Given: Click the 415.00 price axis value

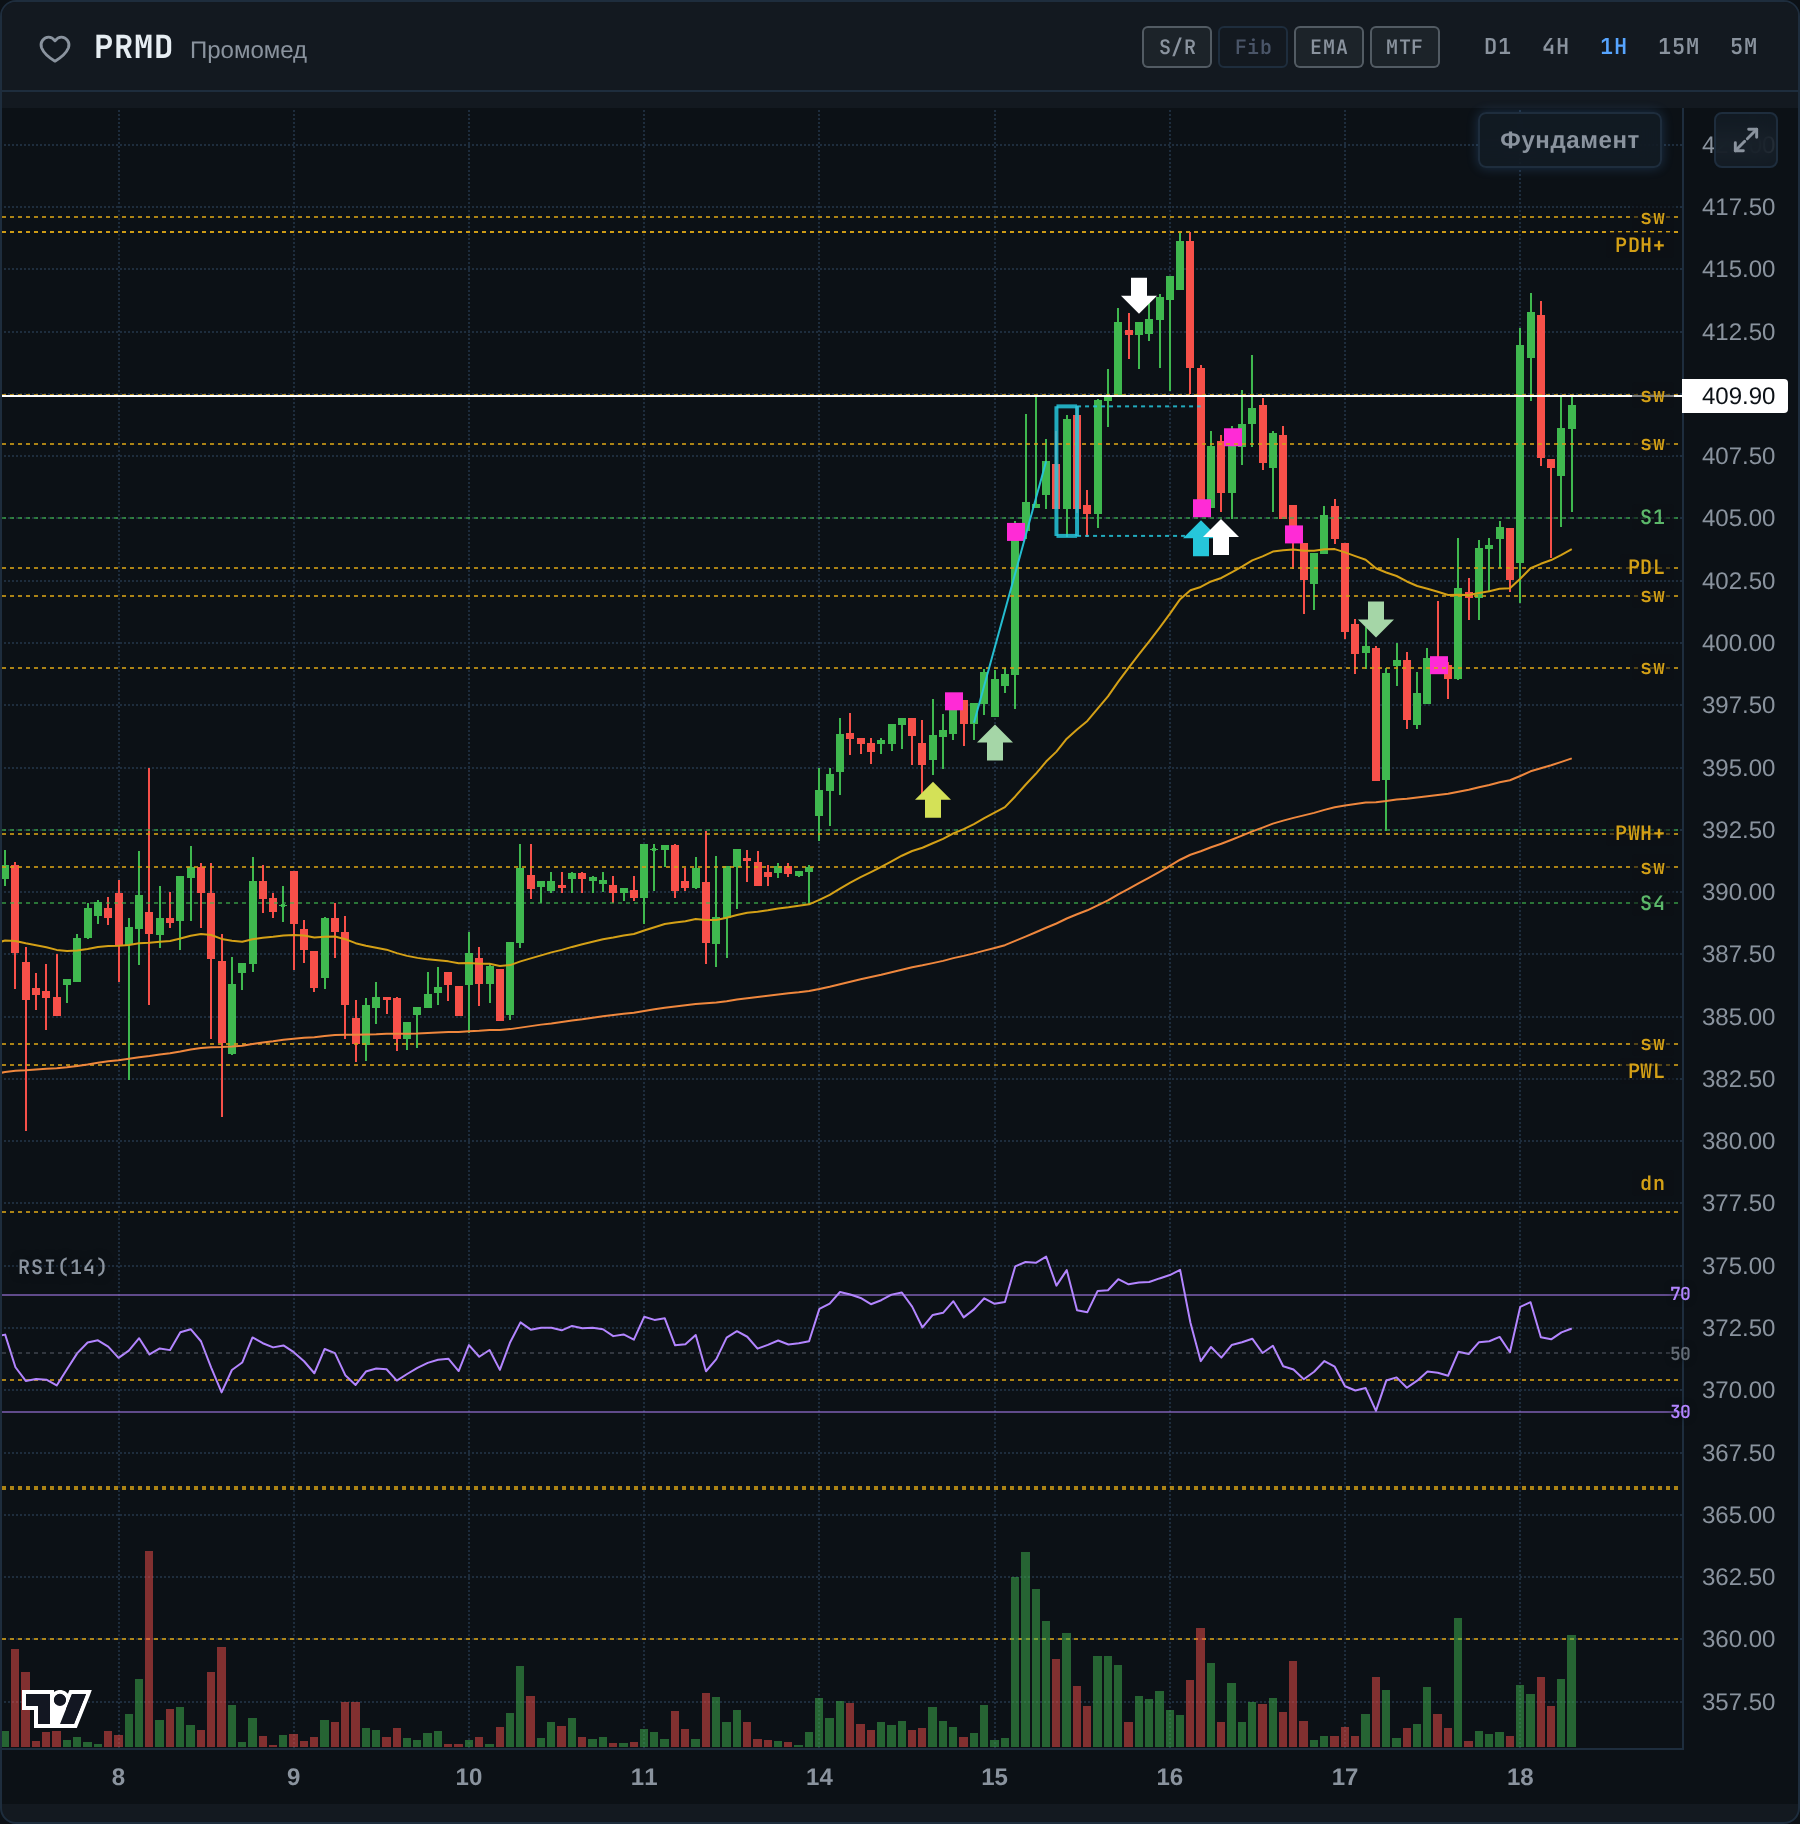Looking at the screenshot, I should point(1738,269).
